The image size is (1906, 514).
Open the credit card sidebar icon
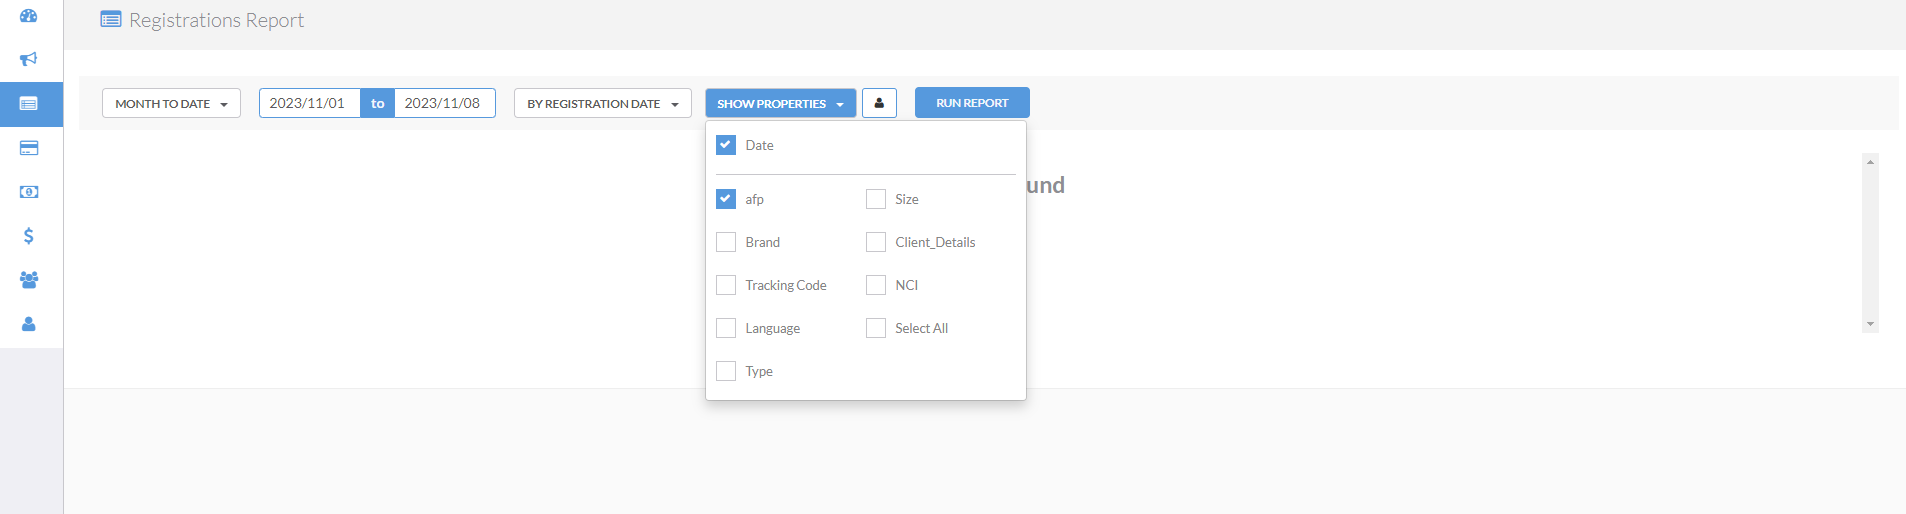[x=29, y=148]
